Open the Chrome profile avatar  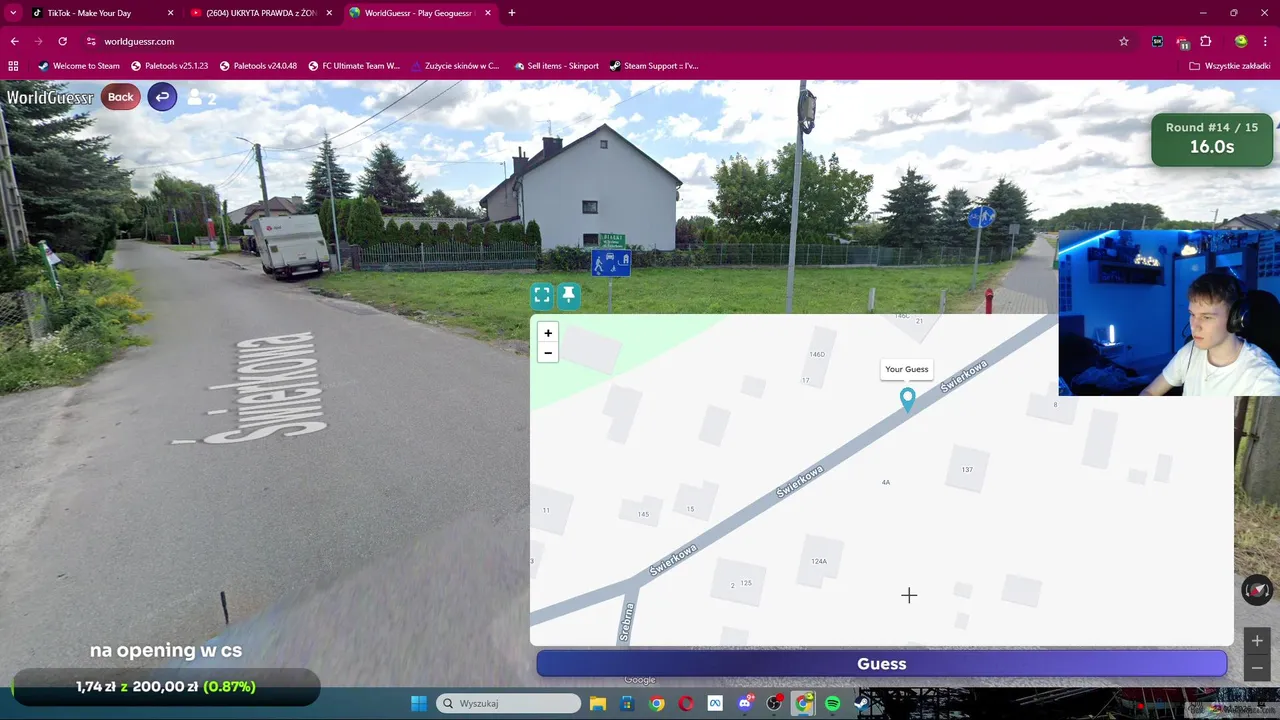1240,41
